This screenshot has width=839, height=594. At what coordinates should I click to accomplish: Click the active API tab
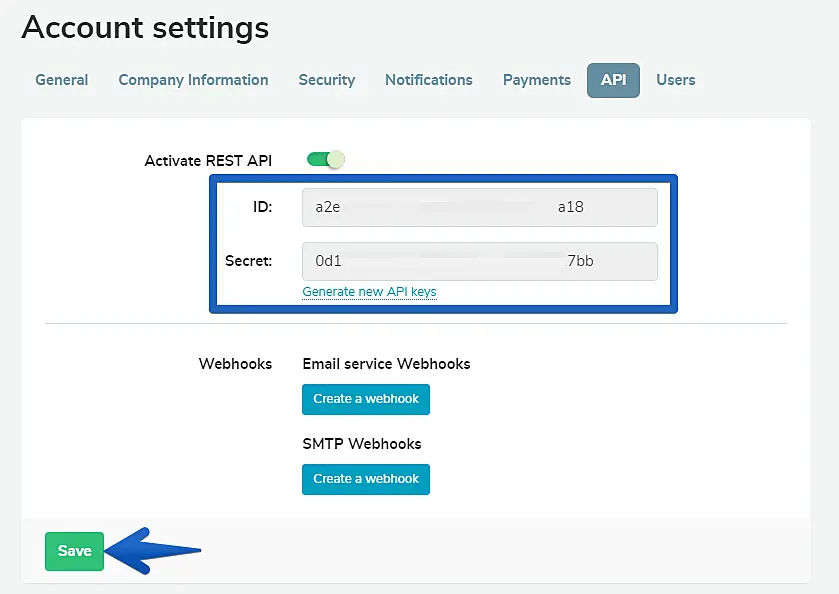[x=613, y=80]
